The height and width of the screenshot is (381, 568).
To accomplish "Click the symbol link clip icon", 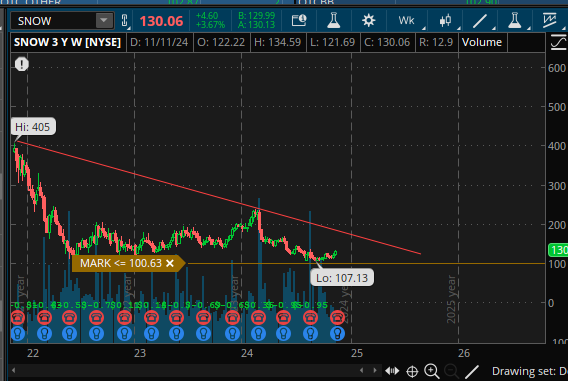I will (125, 21).
